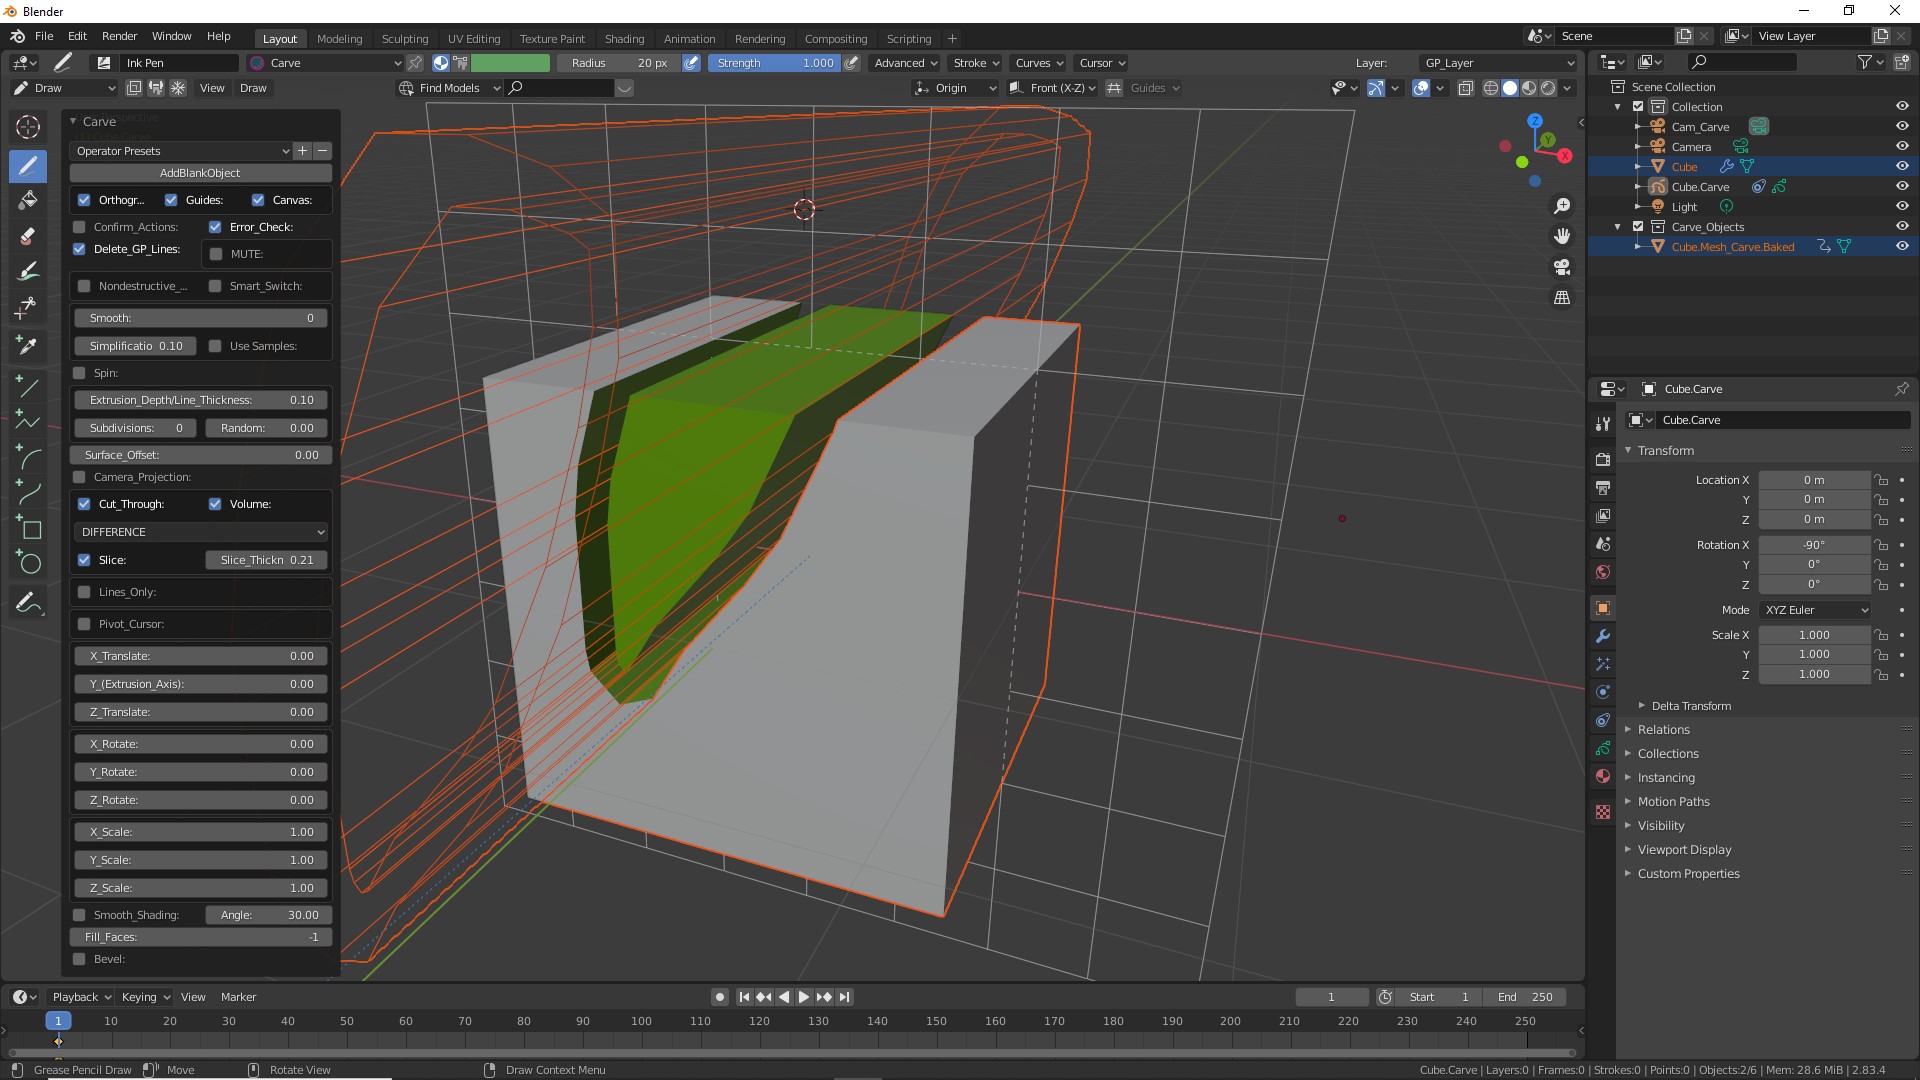Enable the Confirm_Actions checkbox
Image resolution: width=1920 pixels, height=1080 pixels.
click(x=80, y=227)
